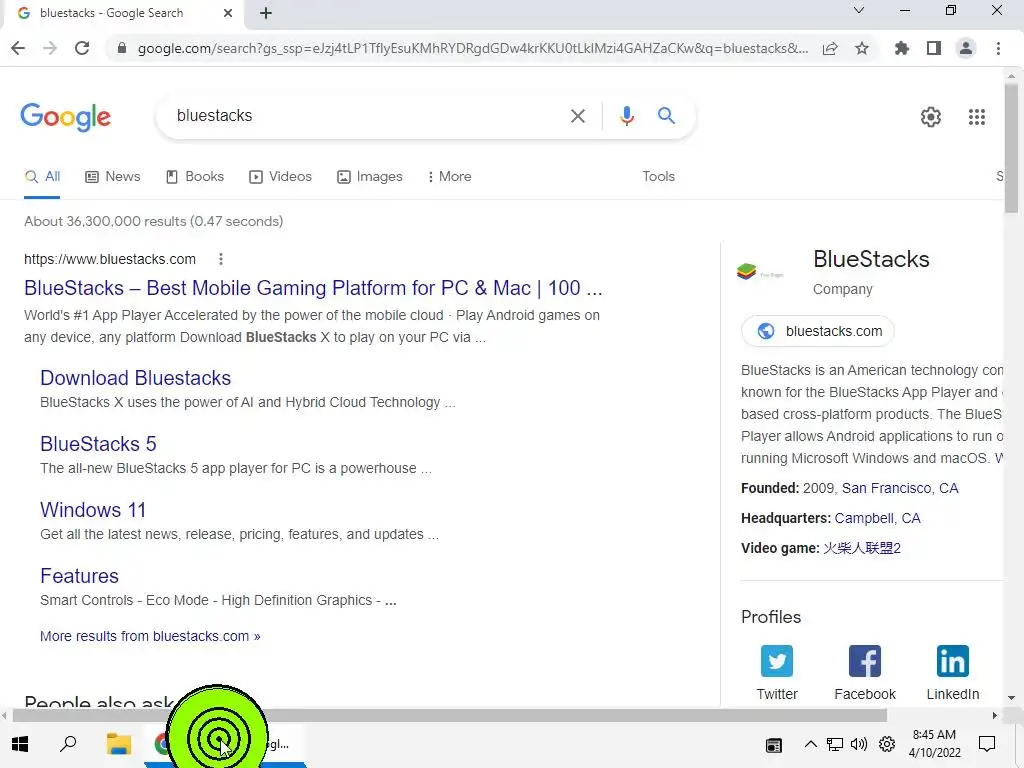Submit search with magnifier icon

tap(666, 116)
